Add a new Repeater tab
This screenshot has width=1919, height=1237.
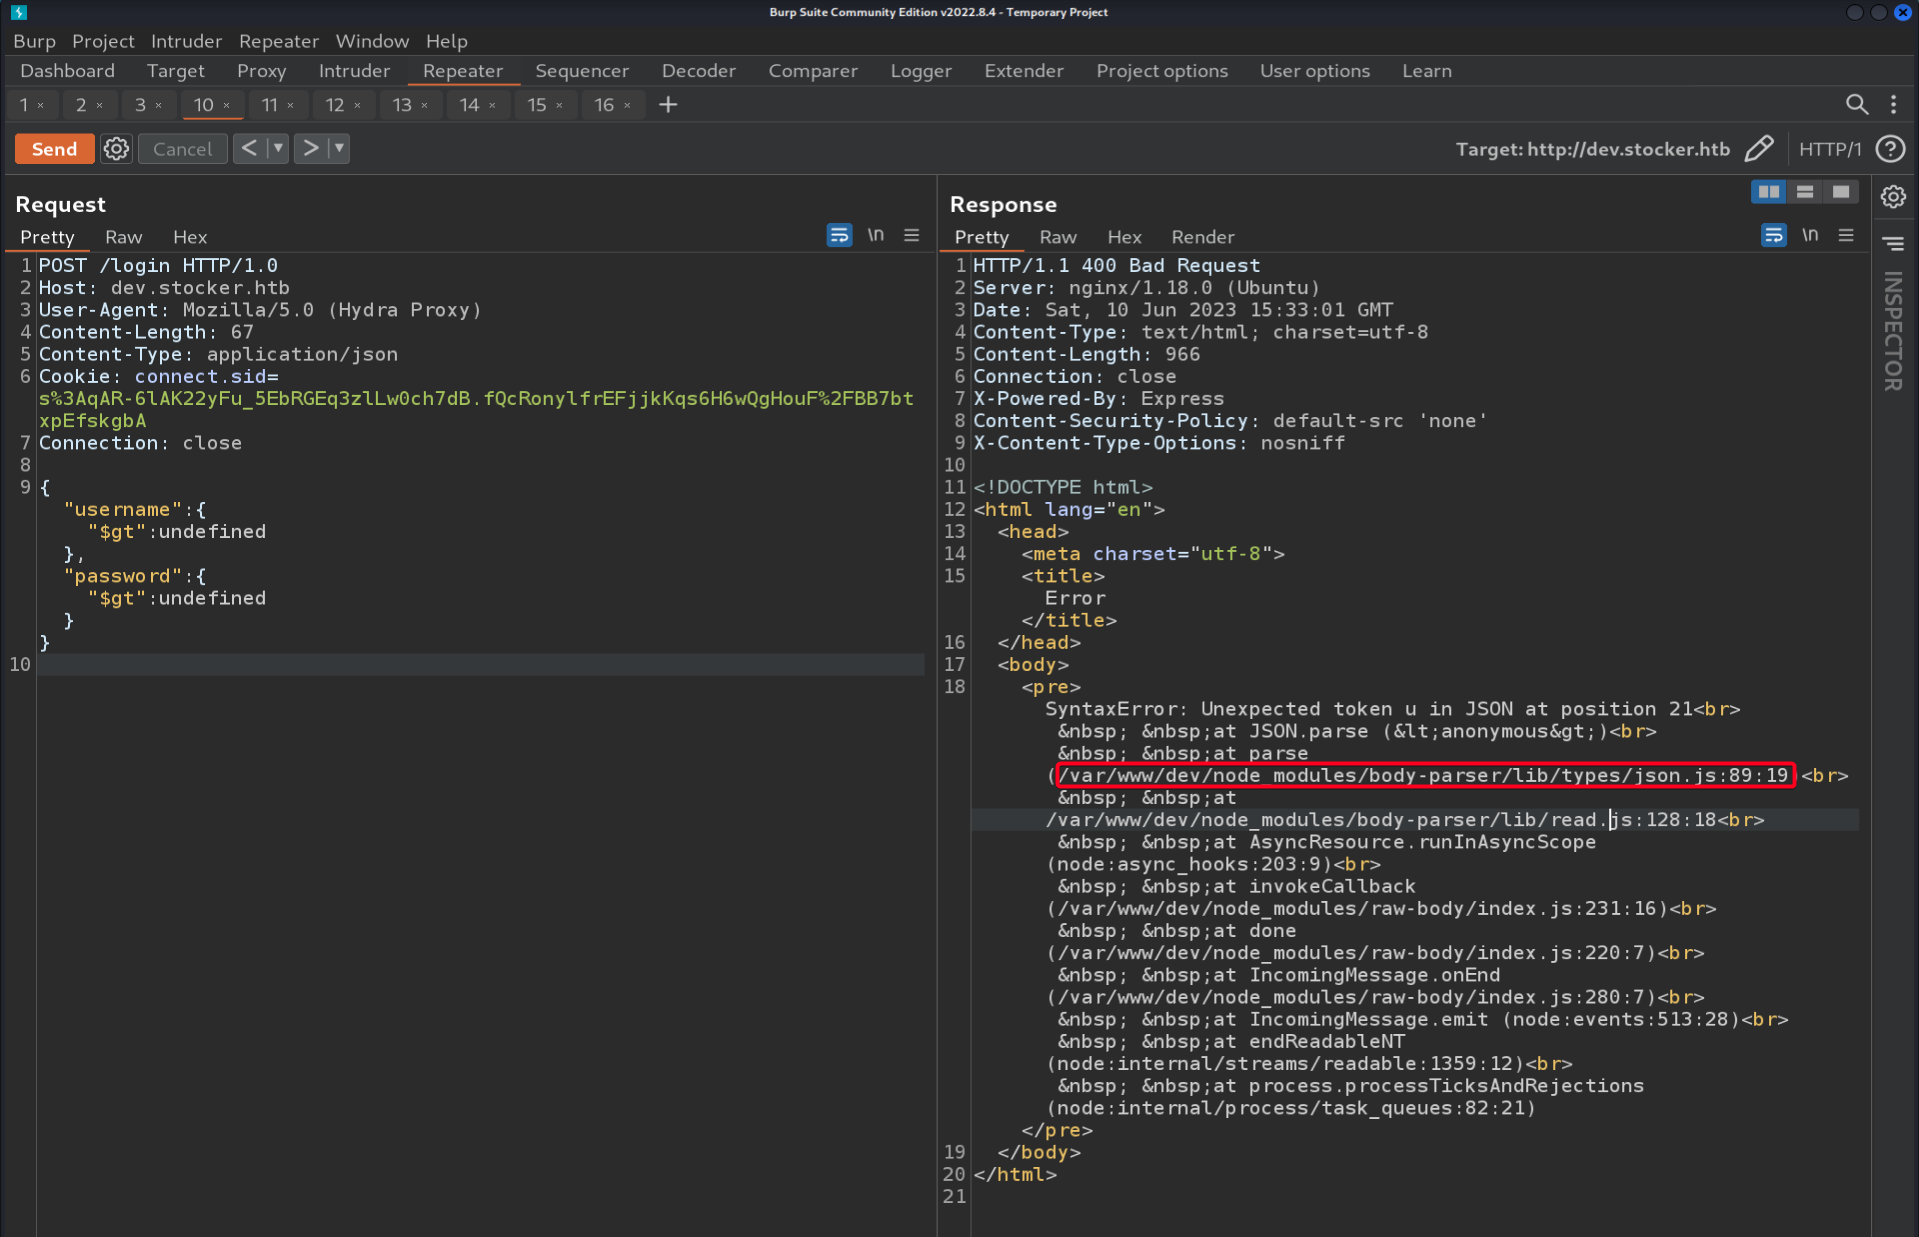[x=668, y=104]
